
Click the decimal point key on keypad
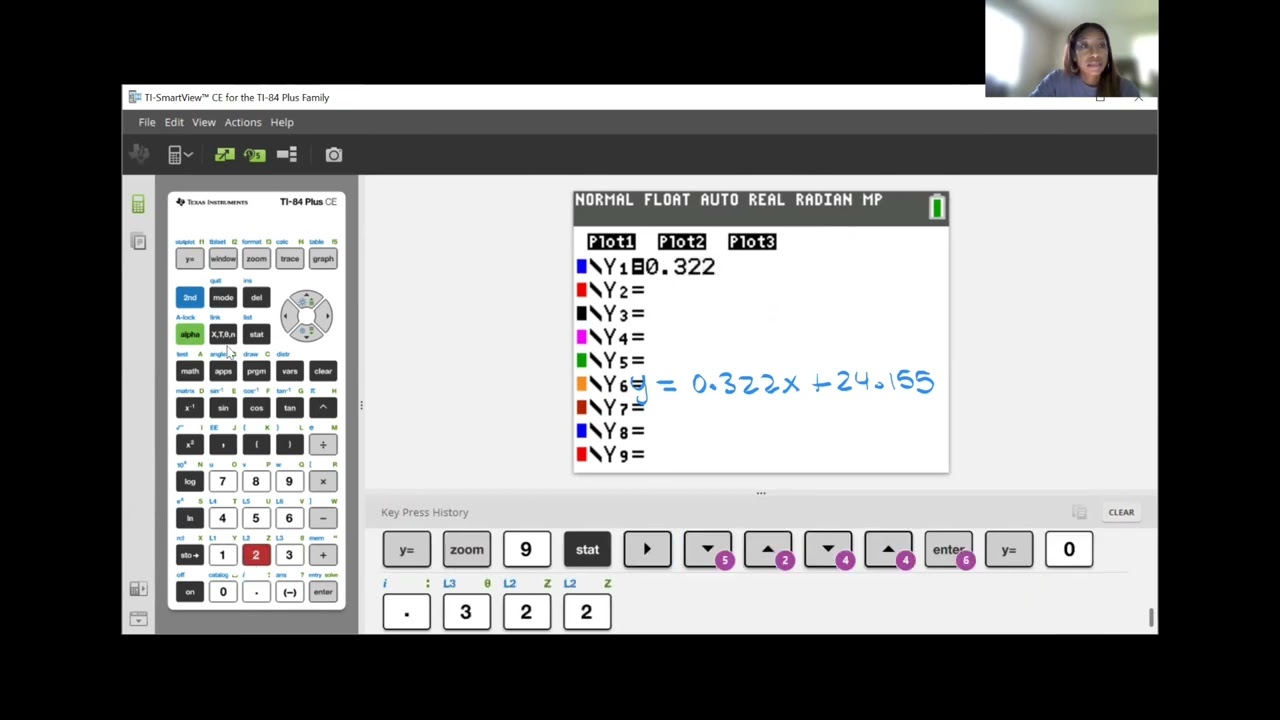tap(256, 592)
